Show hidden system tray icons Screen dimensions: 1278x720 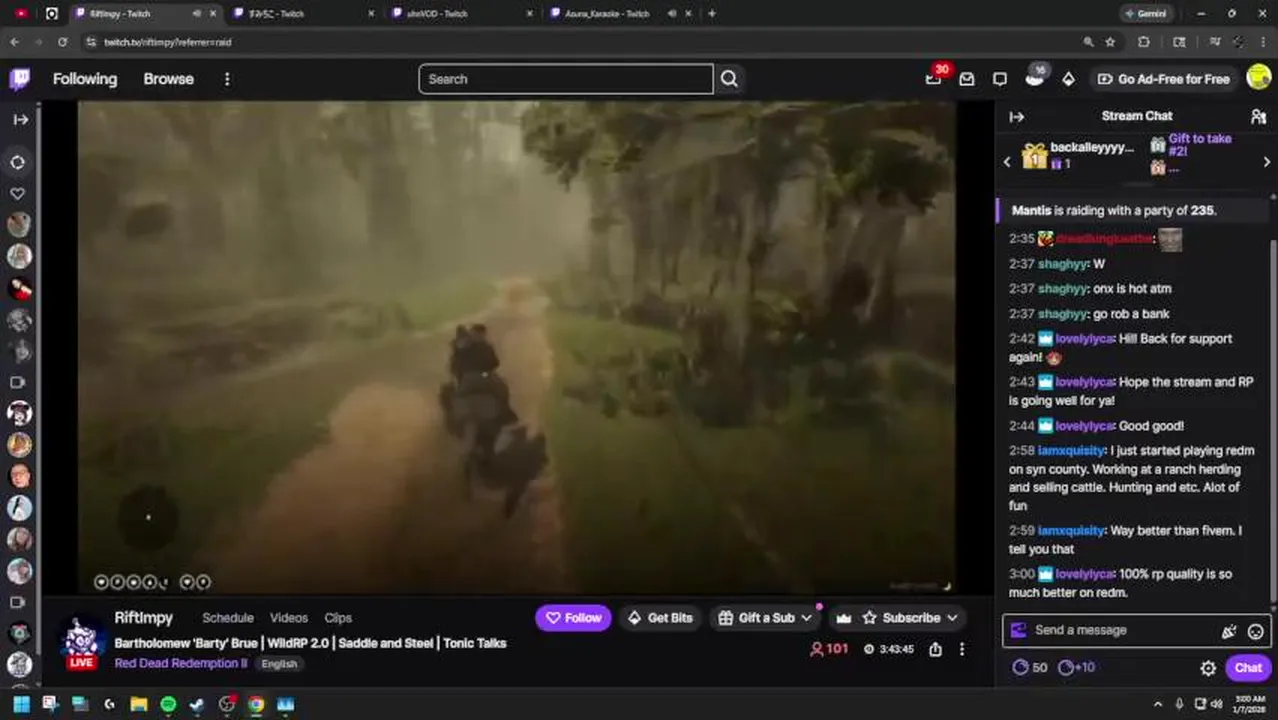(1159, 704)
